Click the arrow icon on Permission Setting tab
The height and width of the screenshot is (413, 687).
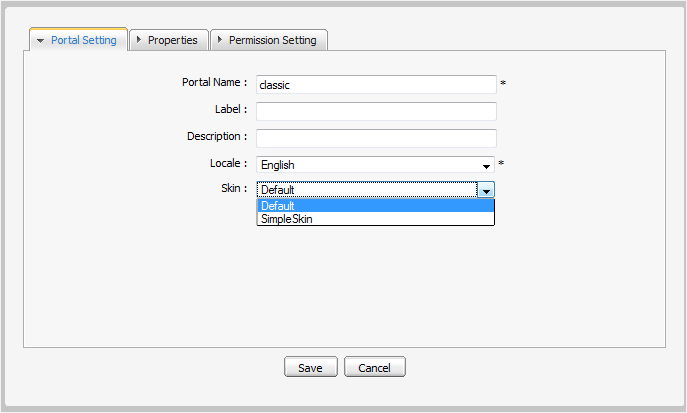click(220, 40)
